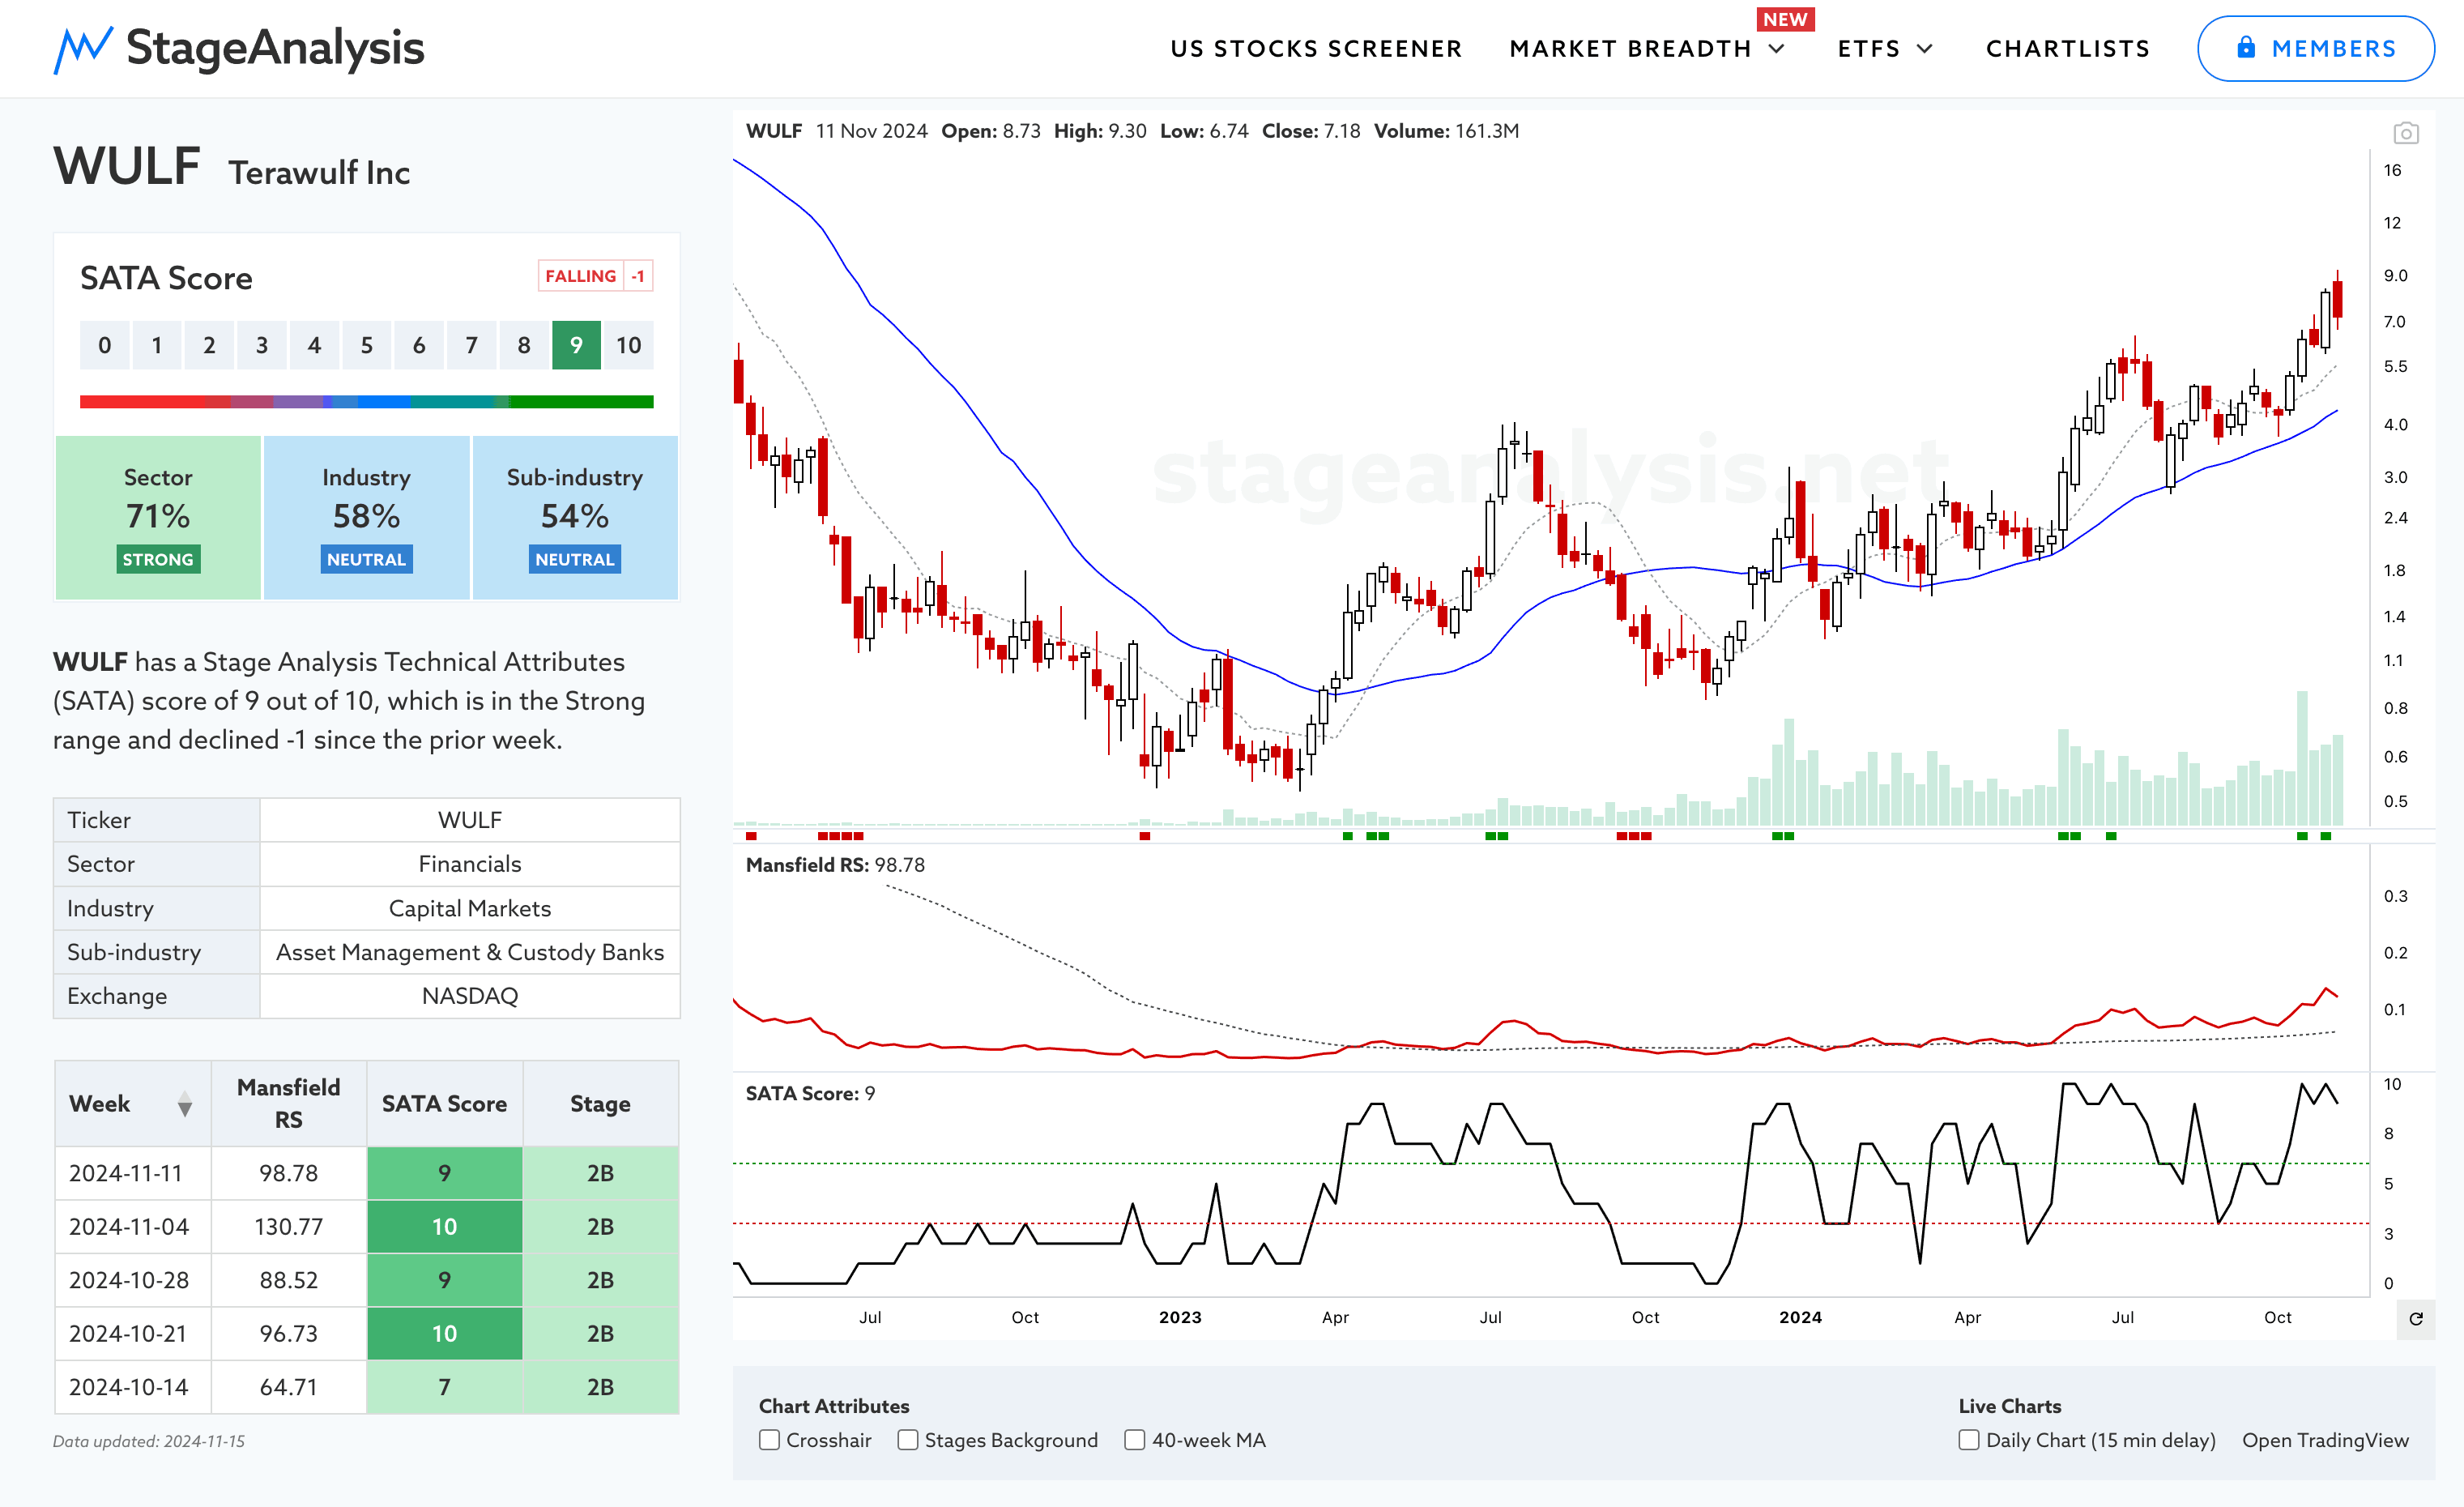Sort table by Week arrow
The width and height of the screenshot is (2464, 1507).
point(185,1105)
